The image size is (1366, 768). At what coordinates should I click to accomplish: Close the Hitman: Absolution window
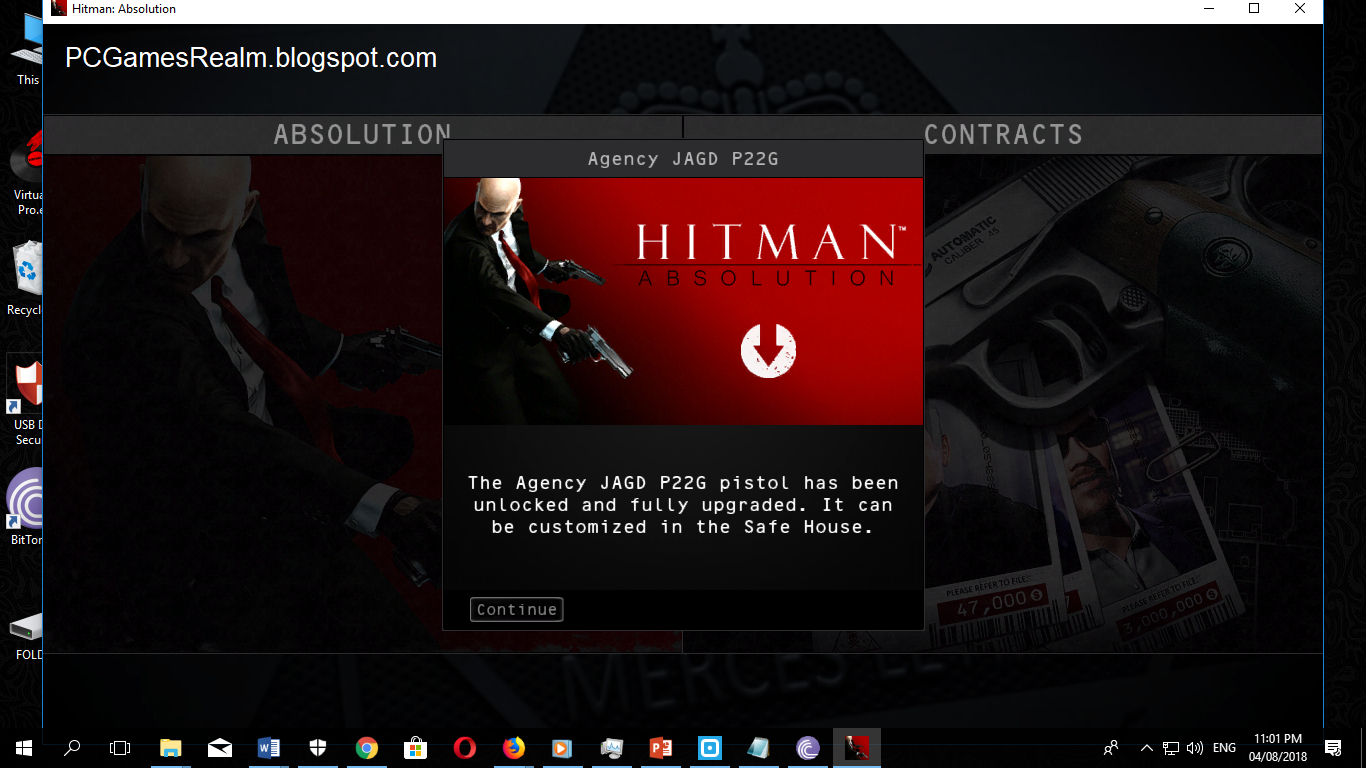[x=1300, y=9]
